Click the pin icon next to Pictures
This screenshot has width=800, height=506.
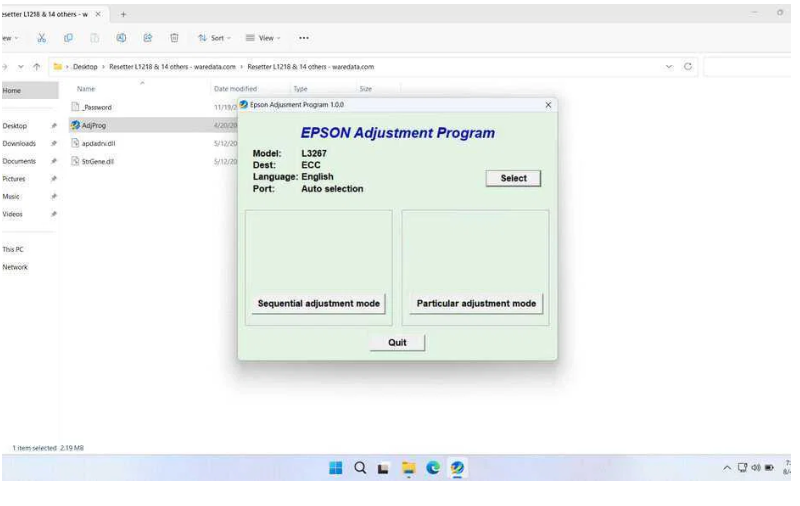54,179
